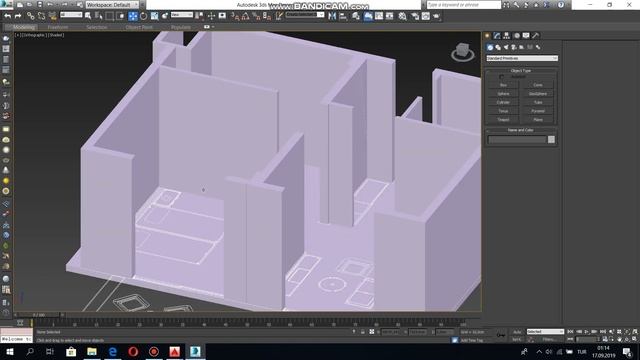Toggle the Set Key button
The height and width of the screenshot is (360, 640).
pyautogui.click(x=517, y=339)
